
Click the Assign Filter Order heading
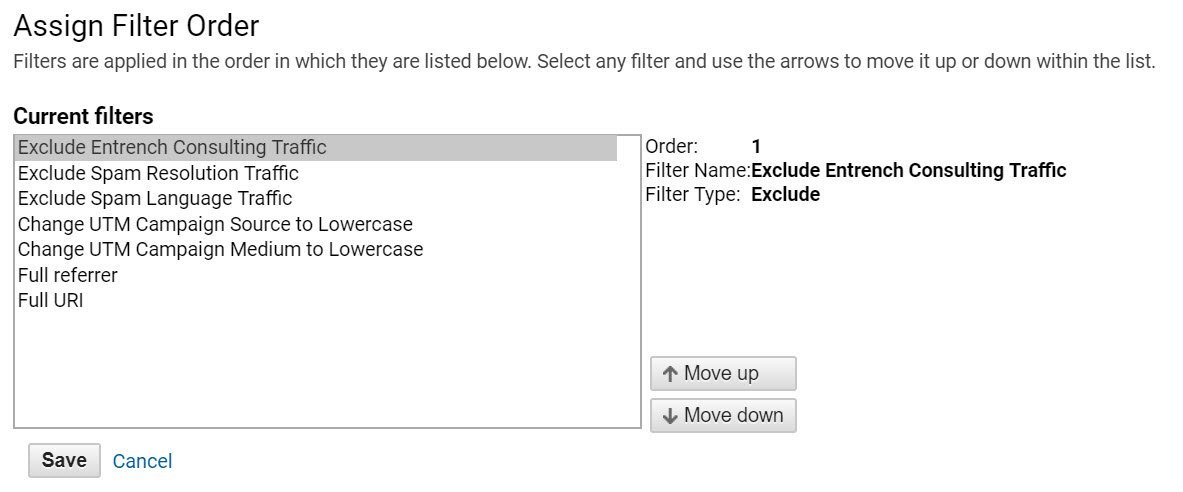136,25
